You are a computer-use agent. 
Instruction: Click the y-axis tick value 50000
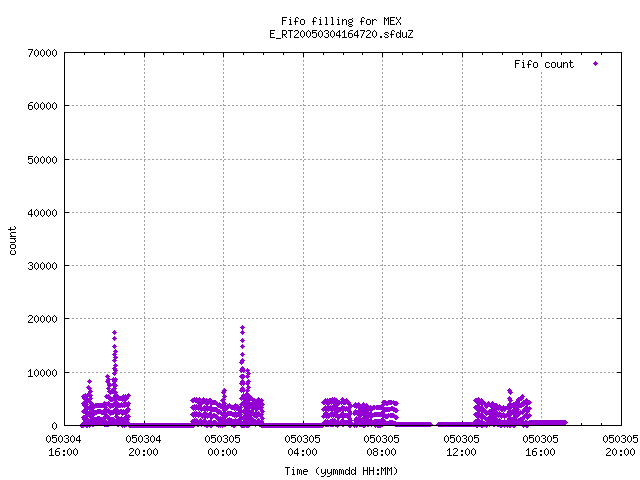coord(42,160)
